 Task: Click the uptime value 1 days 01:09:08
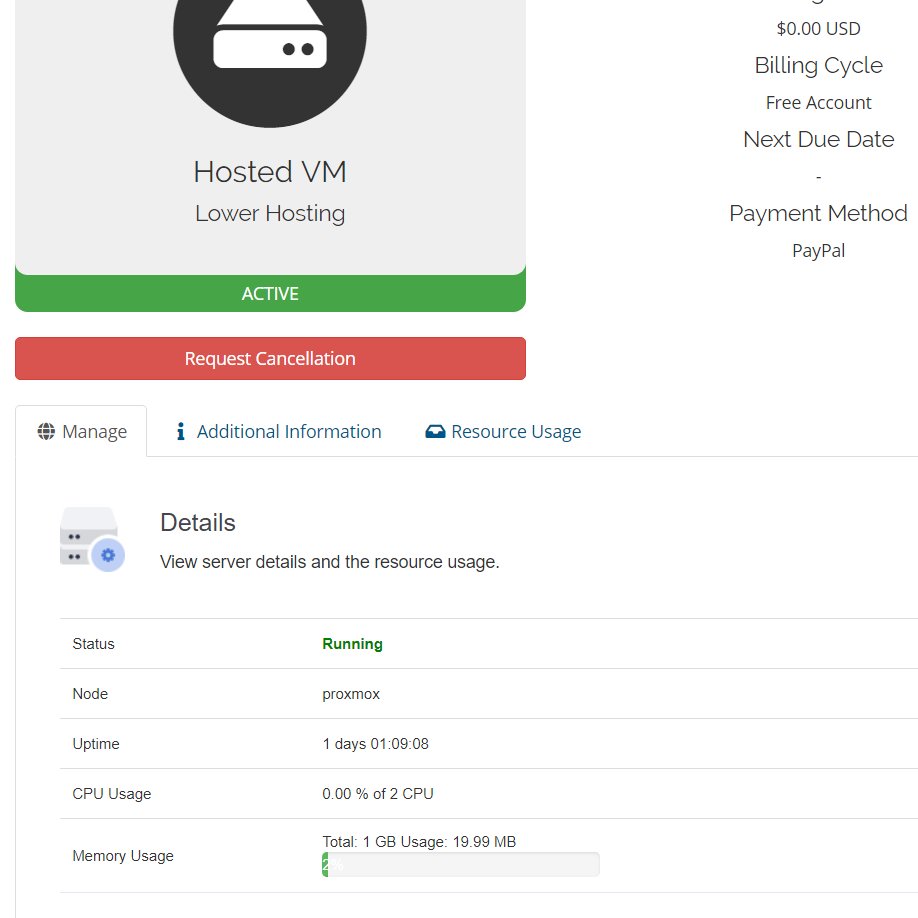(x=375, y=744)
